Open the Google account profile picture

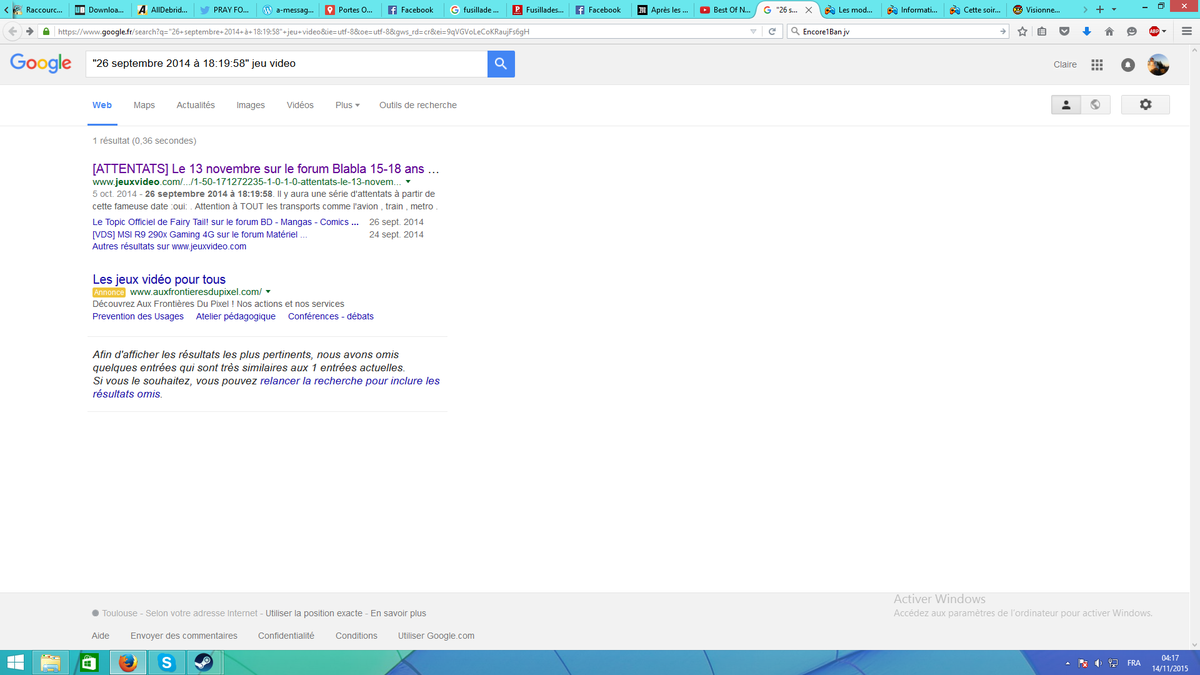pyautogui.click(x=1158, y=65)
